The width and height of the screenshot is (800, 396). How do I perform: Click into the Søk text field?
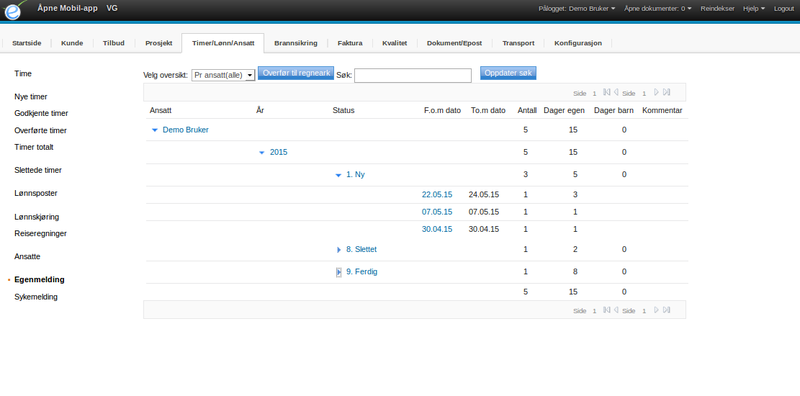(x=413, y=76)
